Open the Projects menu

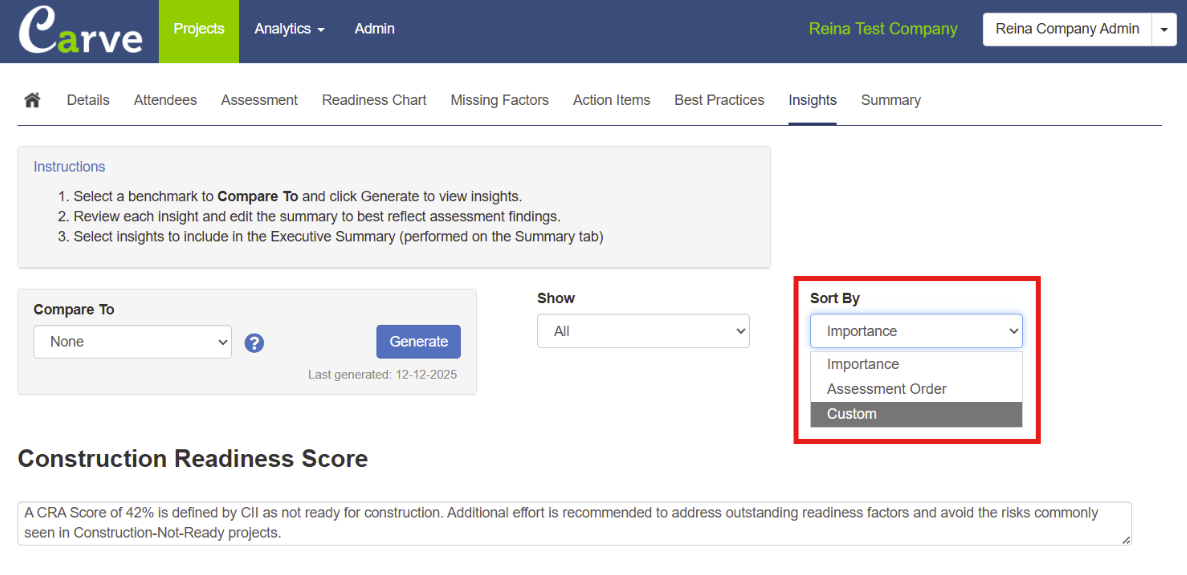199,29
